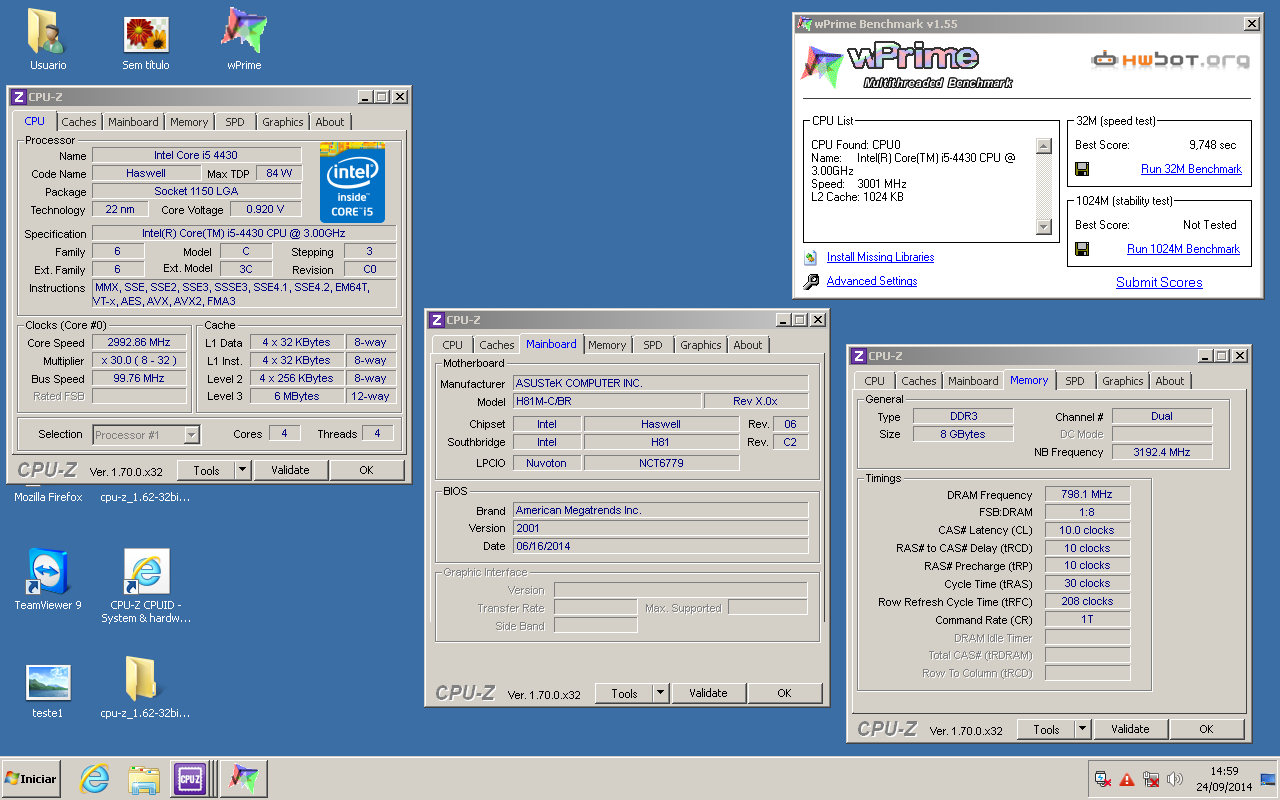Switch to Mainboard tab in CPU window
This screenshot has height=800, width=1280.
[x=133, y=122]
